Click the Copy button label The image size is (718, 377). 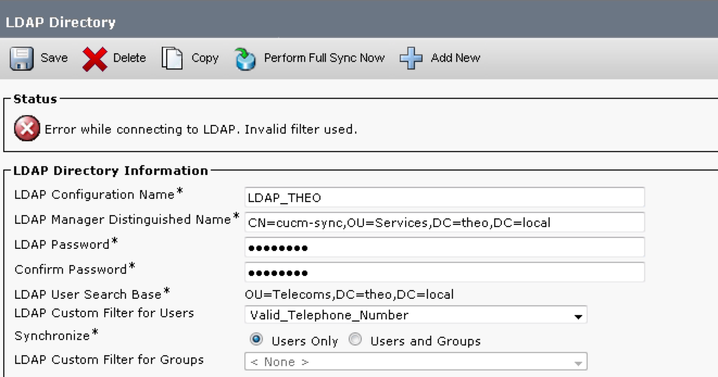(205, 58)
